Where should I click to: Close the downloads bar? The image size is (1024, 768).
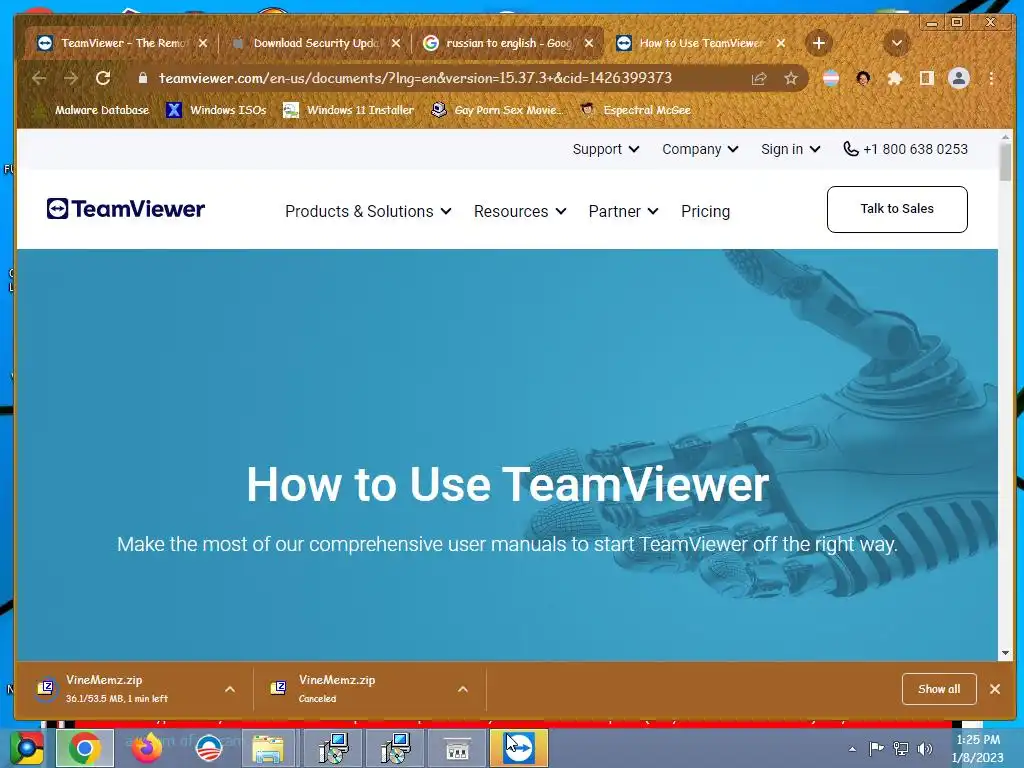995,689
